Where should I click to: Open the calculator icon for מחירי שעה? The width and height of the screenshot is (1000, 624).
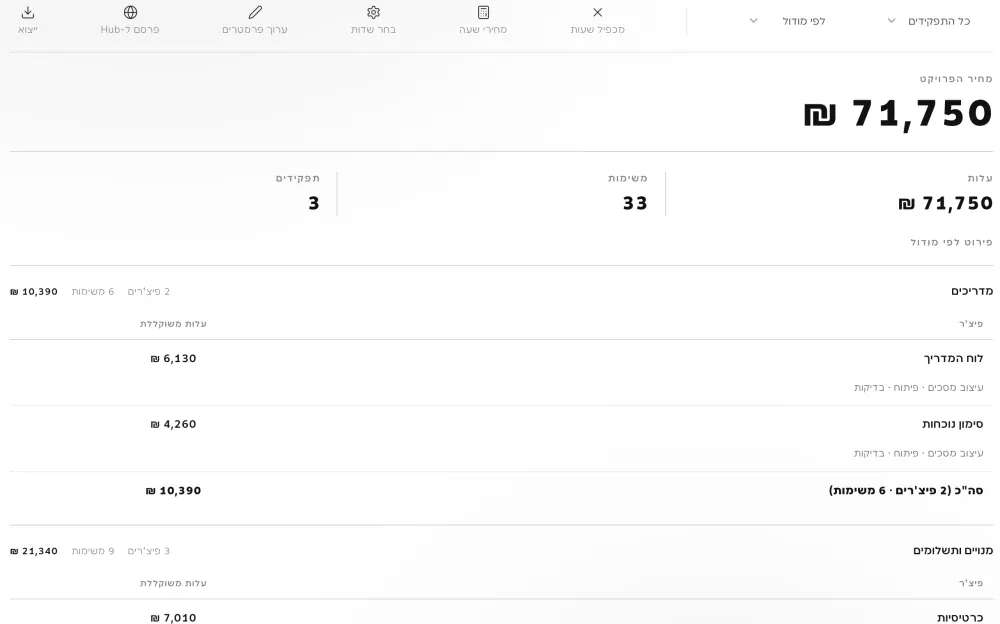coord(483,12)
